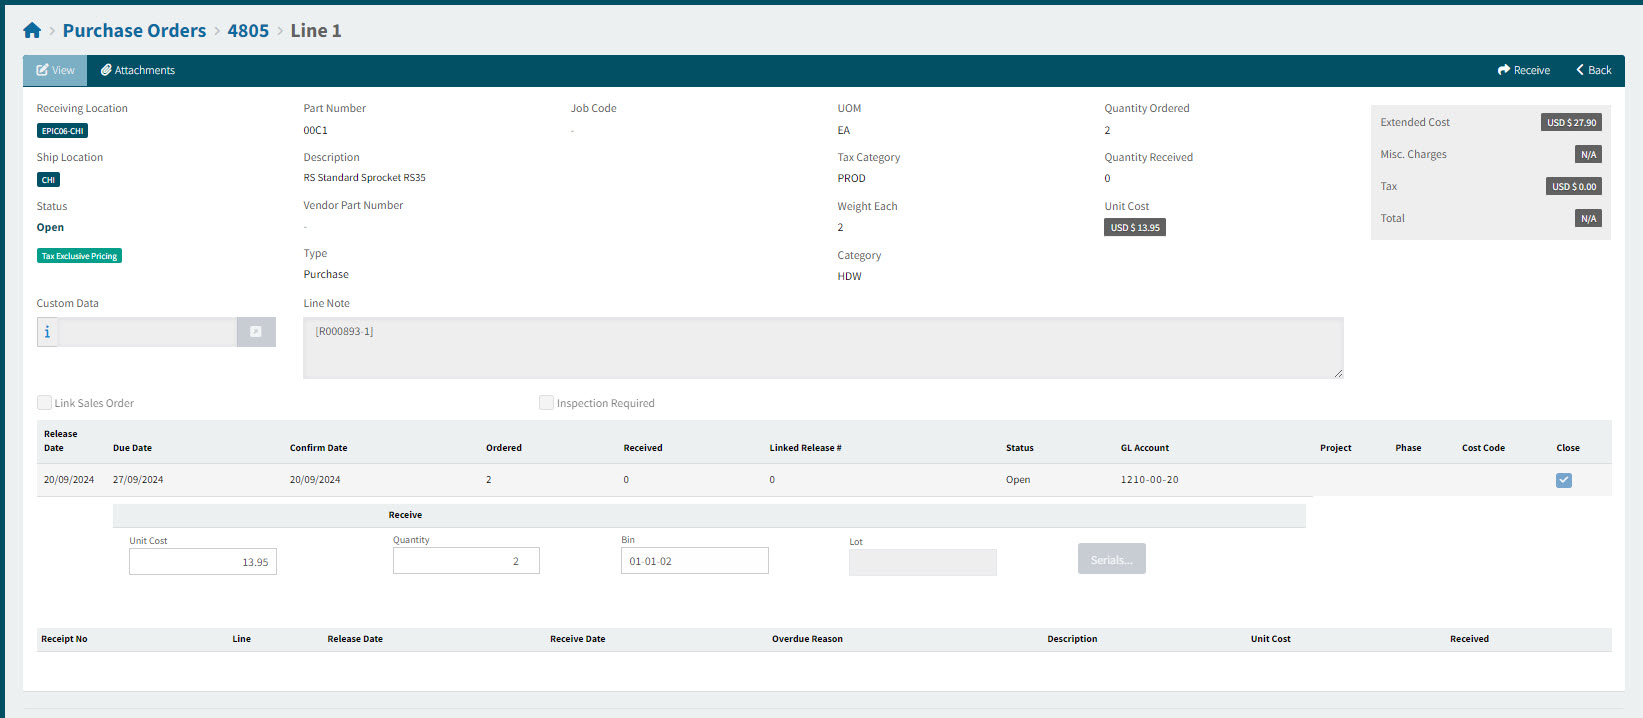Screen dimensions: 1643x718
Task: Click the USD $ 0.00 tax value
Action: (1574, 186)
